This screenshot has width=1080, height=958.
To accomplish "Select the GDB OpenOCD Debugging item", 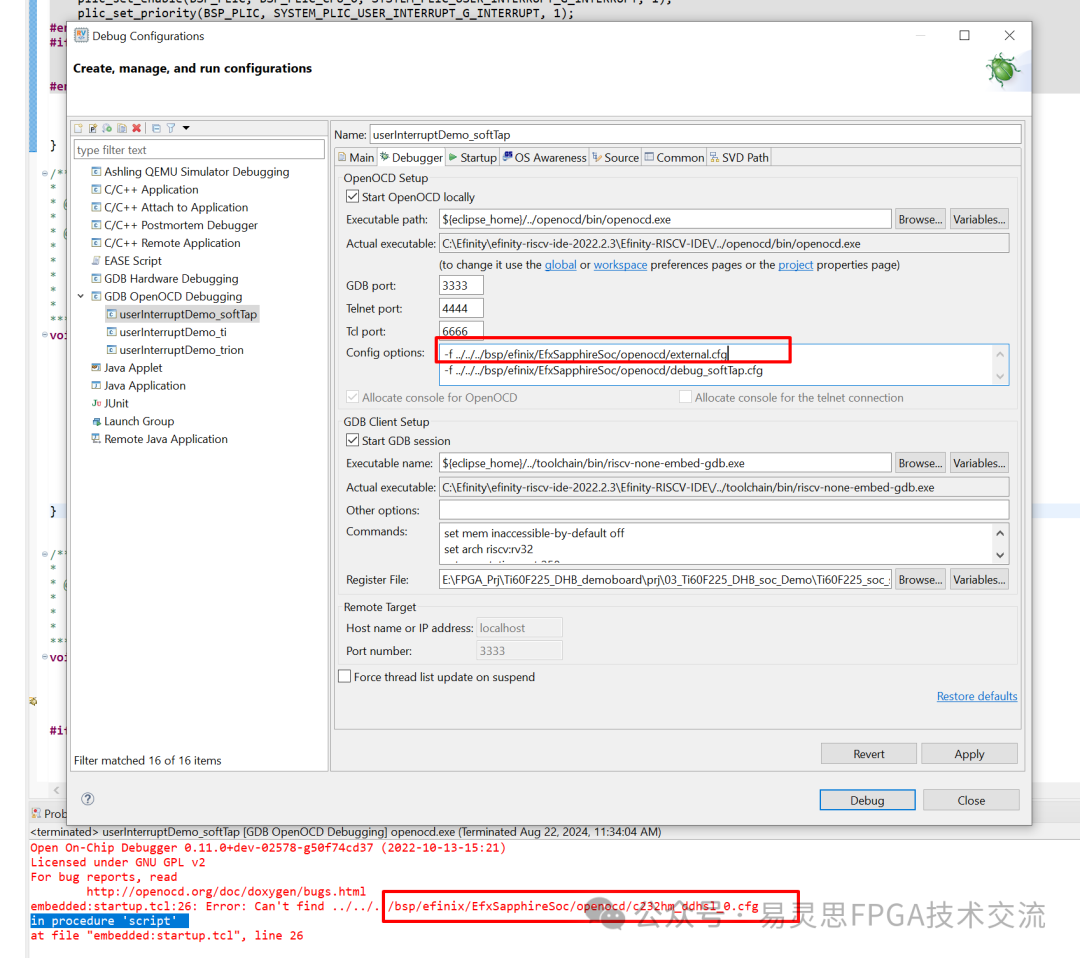I will tap(173, 297).
